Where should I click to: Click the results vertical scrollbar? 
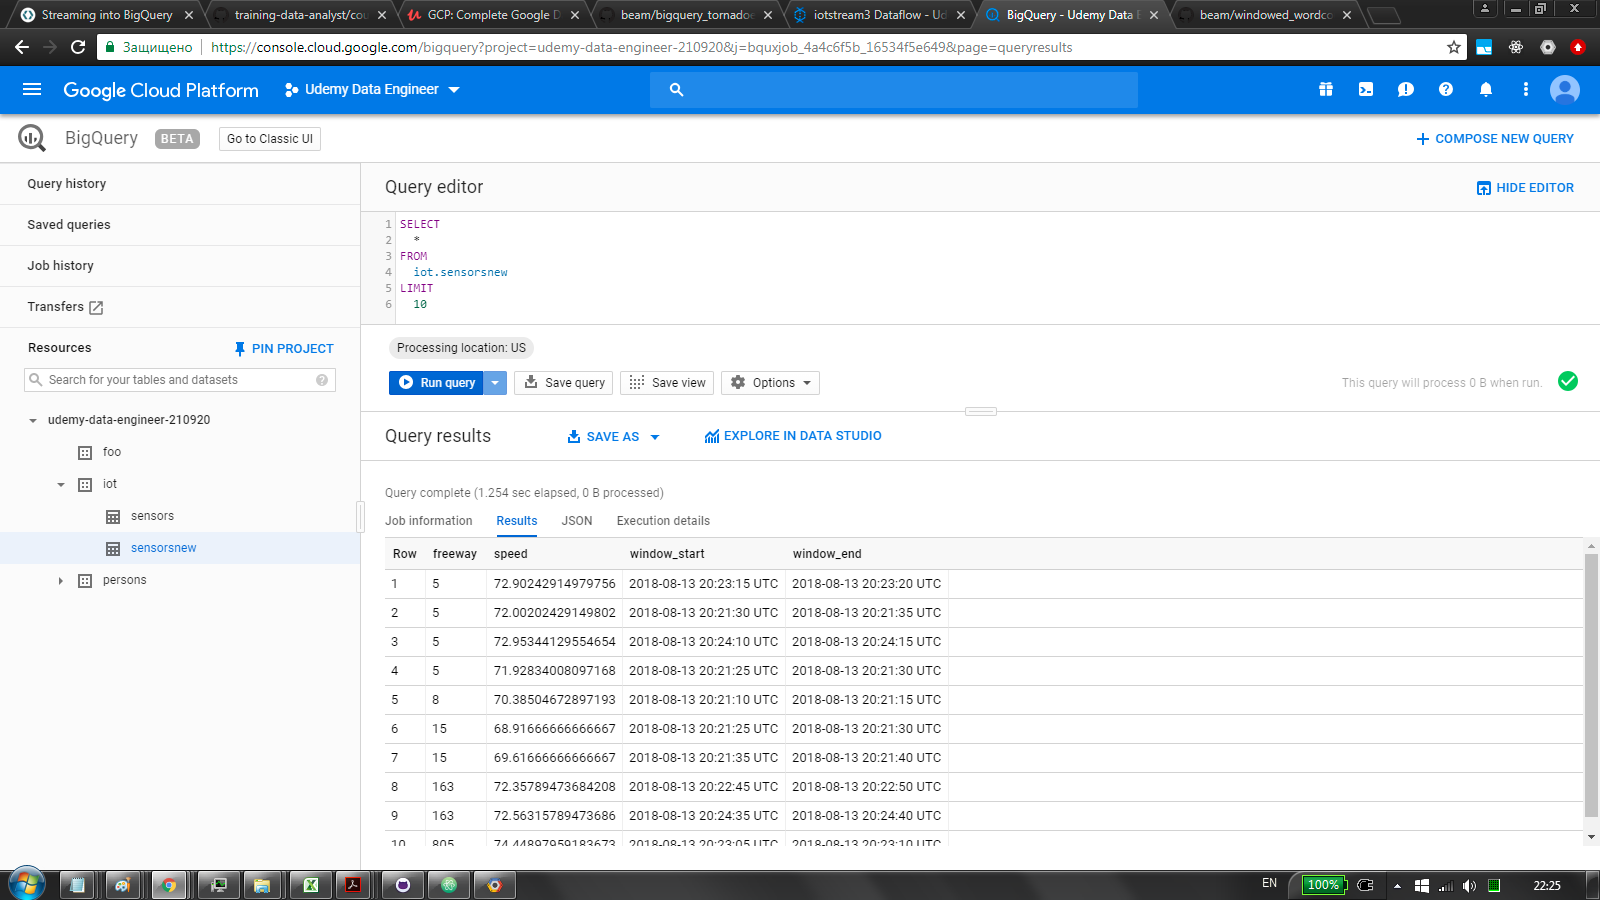(1591, 685)
